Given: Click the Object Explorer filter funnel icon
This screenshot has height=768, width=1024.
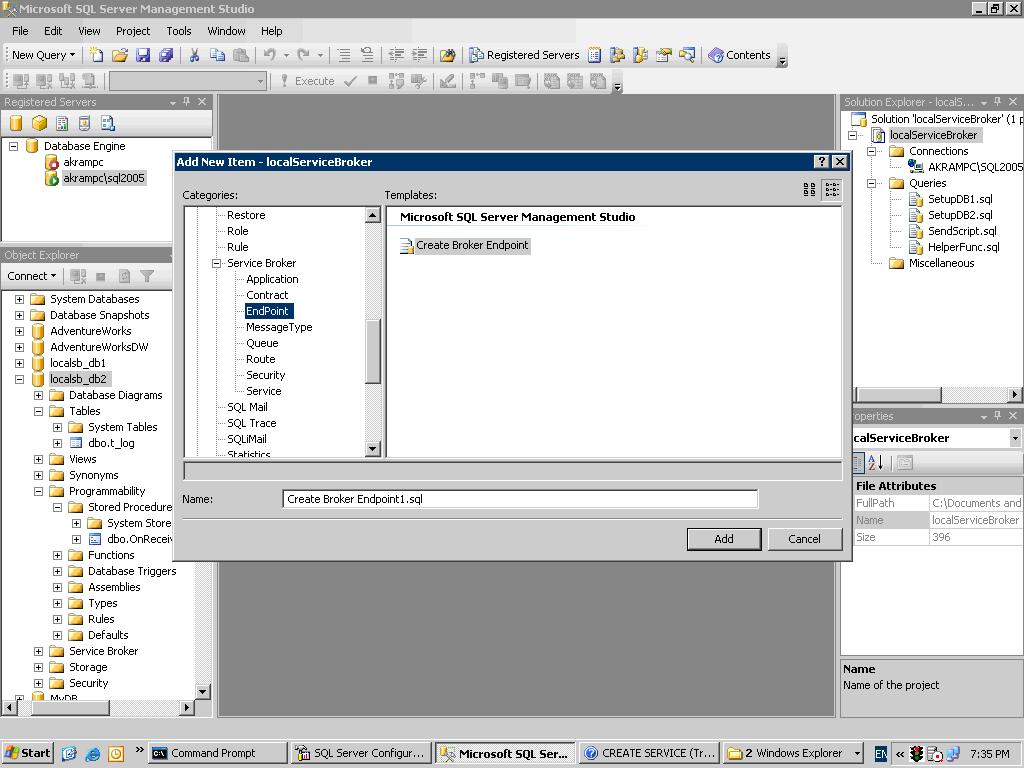Looking at the screenshot, I should (147, 276).
